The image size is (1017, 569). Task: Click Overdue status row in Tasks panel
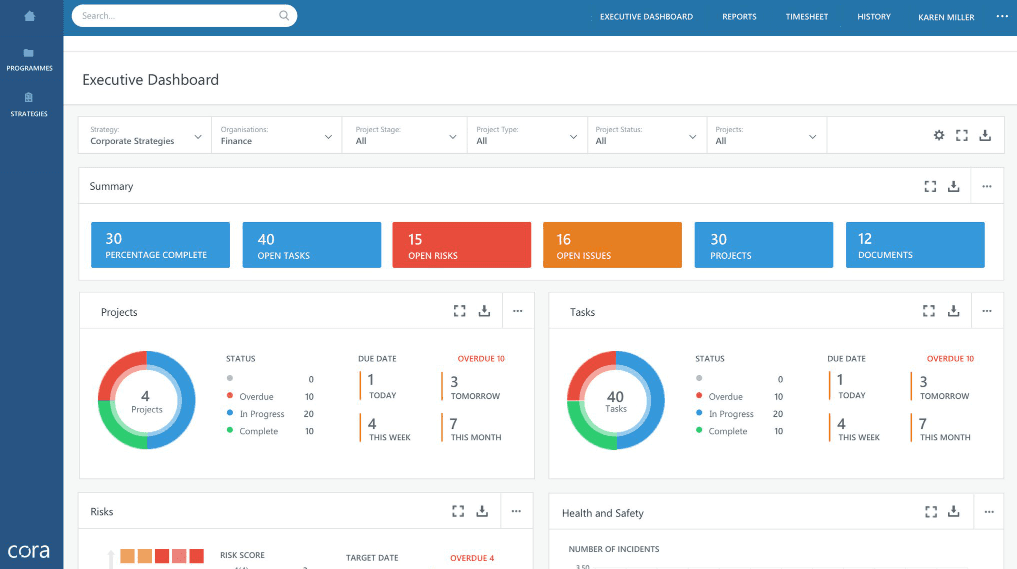point(739,396)
